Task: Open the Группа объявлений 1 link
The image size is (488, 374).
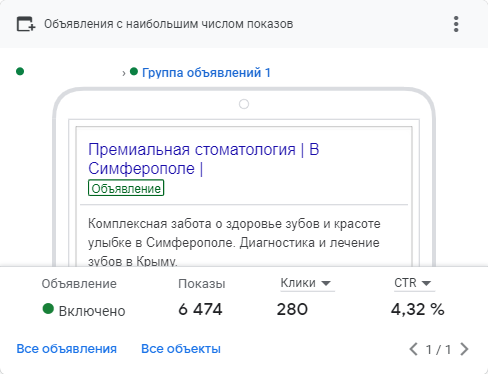Action: point(206,73)
